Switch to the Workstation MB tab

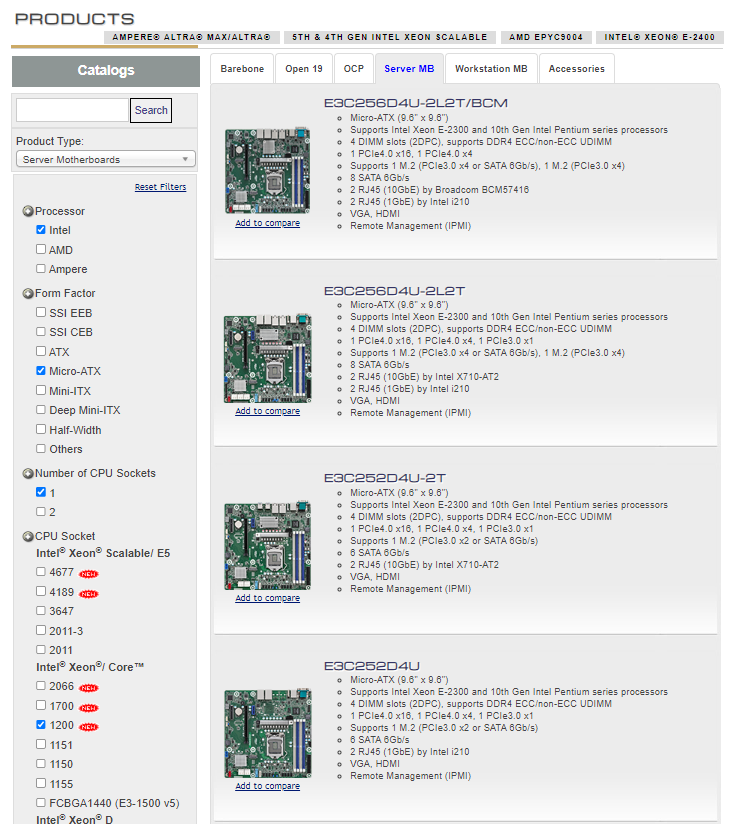click(x=491, y=69)
